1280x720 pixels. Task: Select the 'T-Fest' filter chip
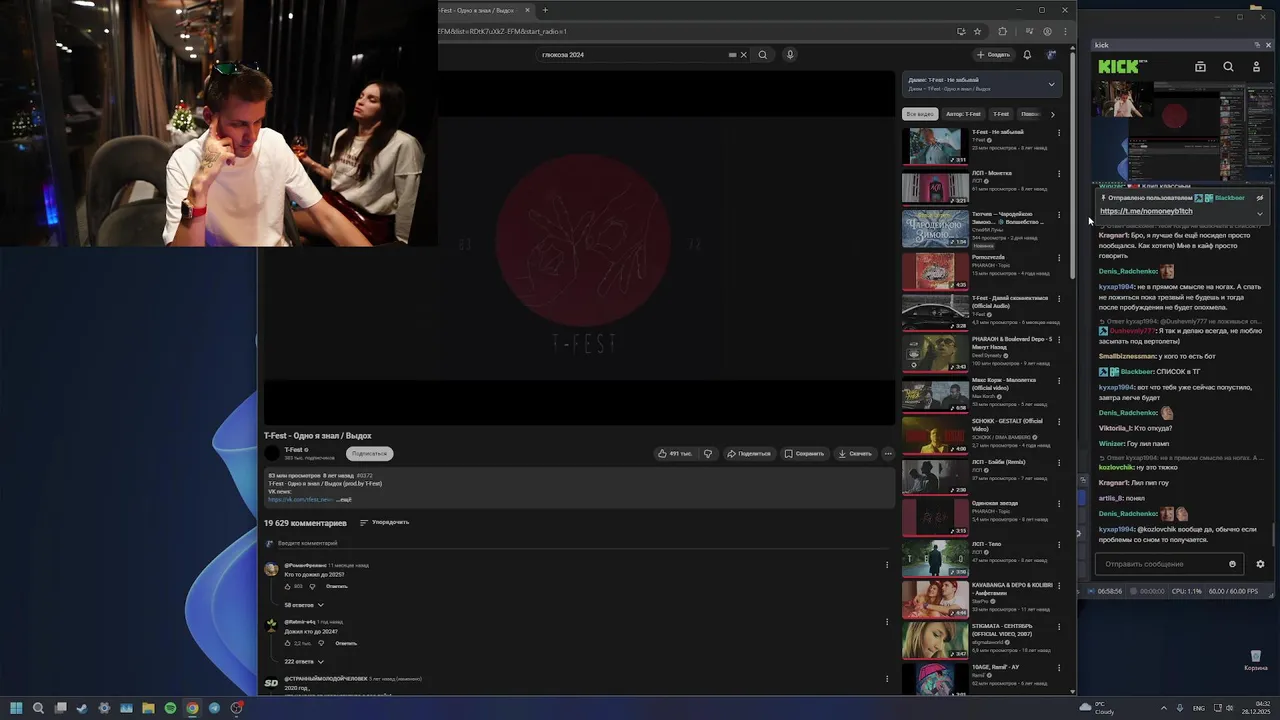(1001, 114)
